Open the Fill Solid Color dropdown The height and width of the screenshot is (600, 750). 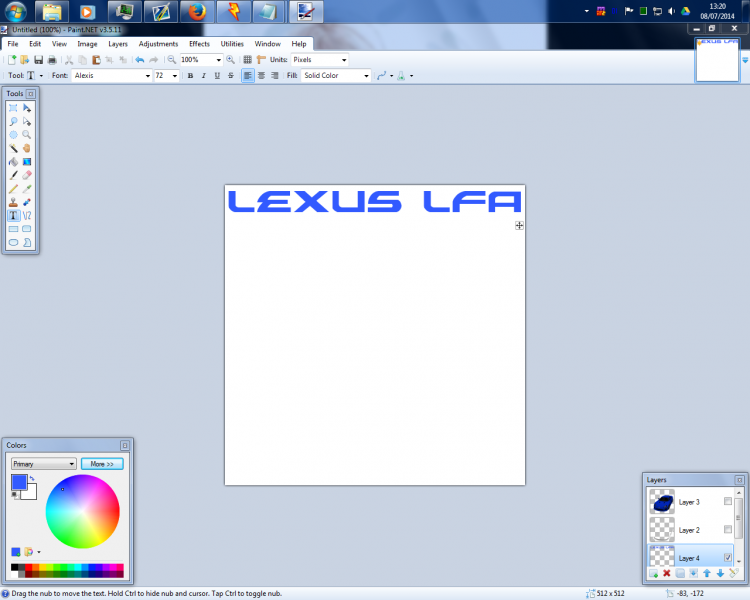[x=366, y=76]
